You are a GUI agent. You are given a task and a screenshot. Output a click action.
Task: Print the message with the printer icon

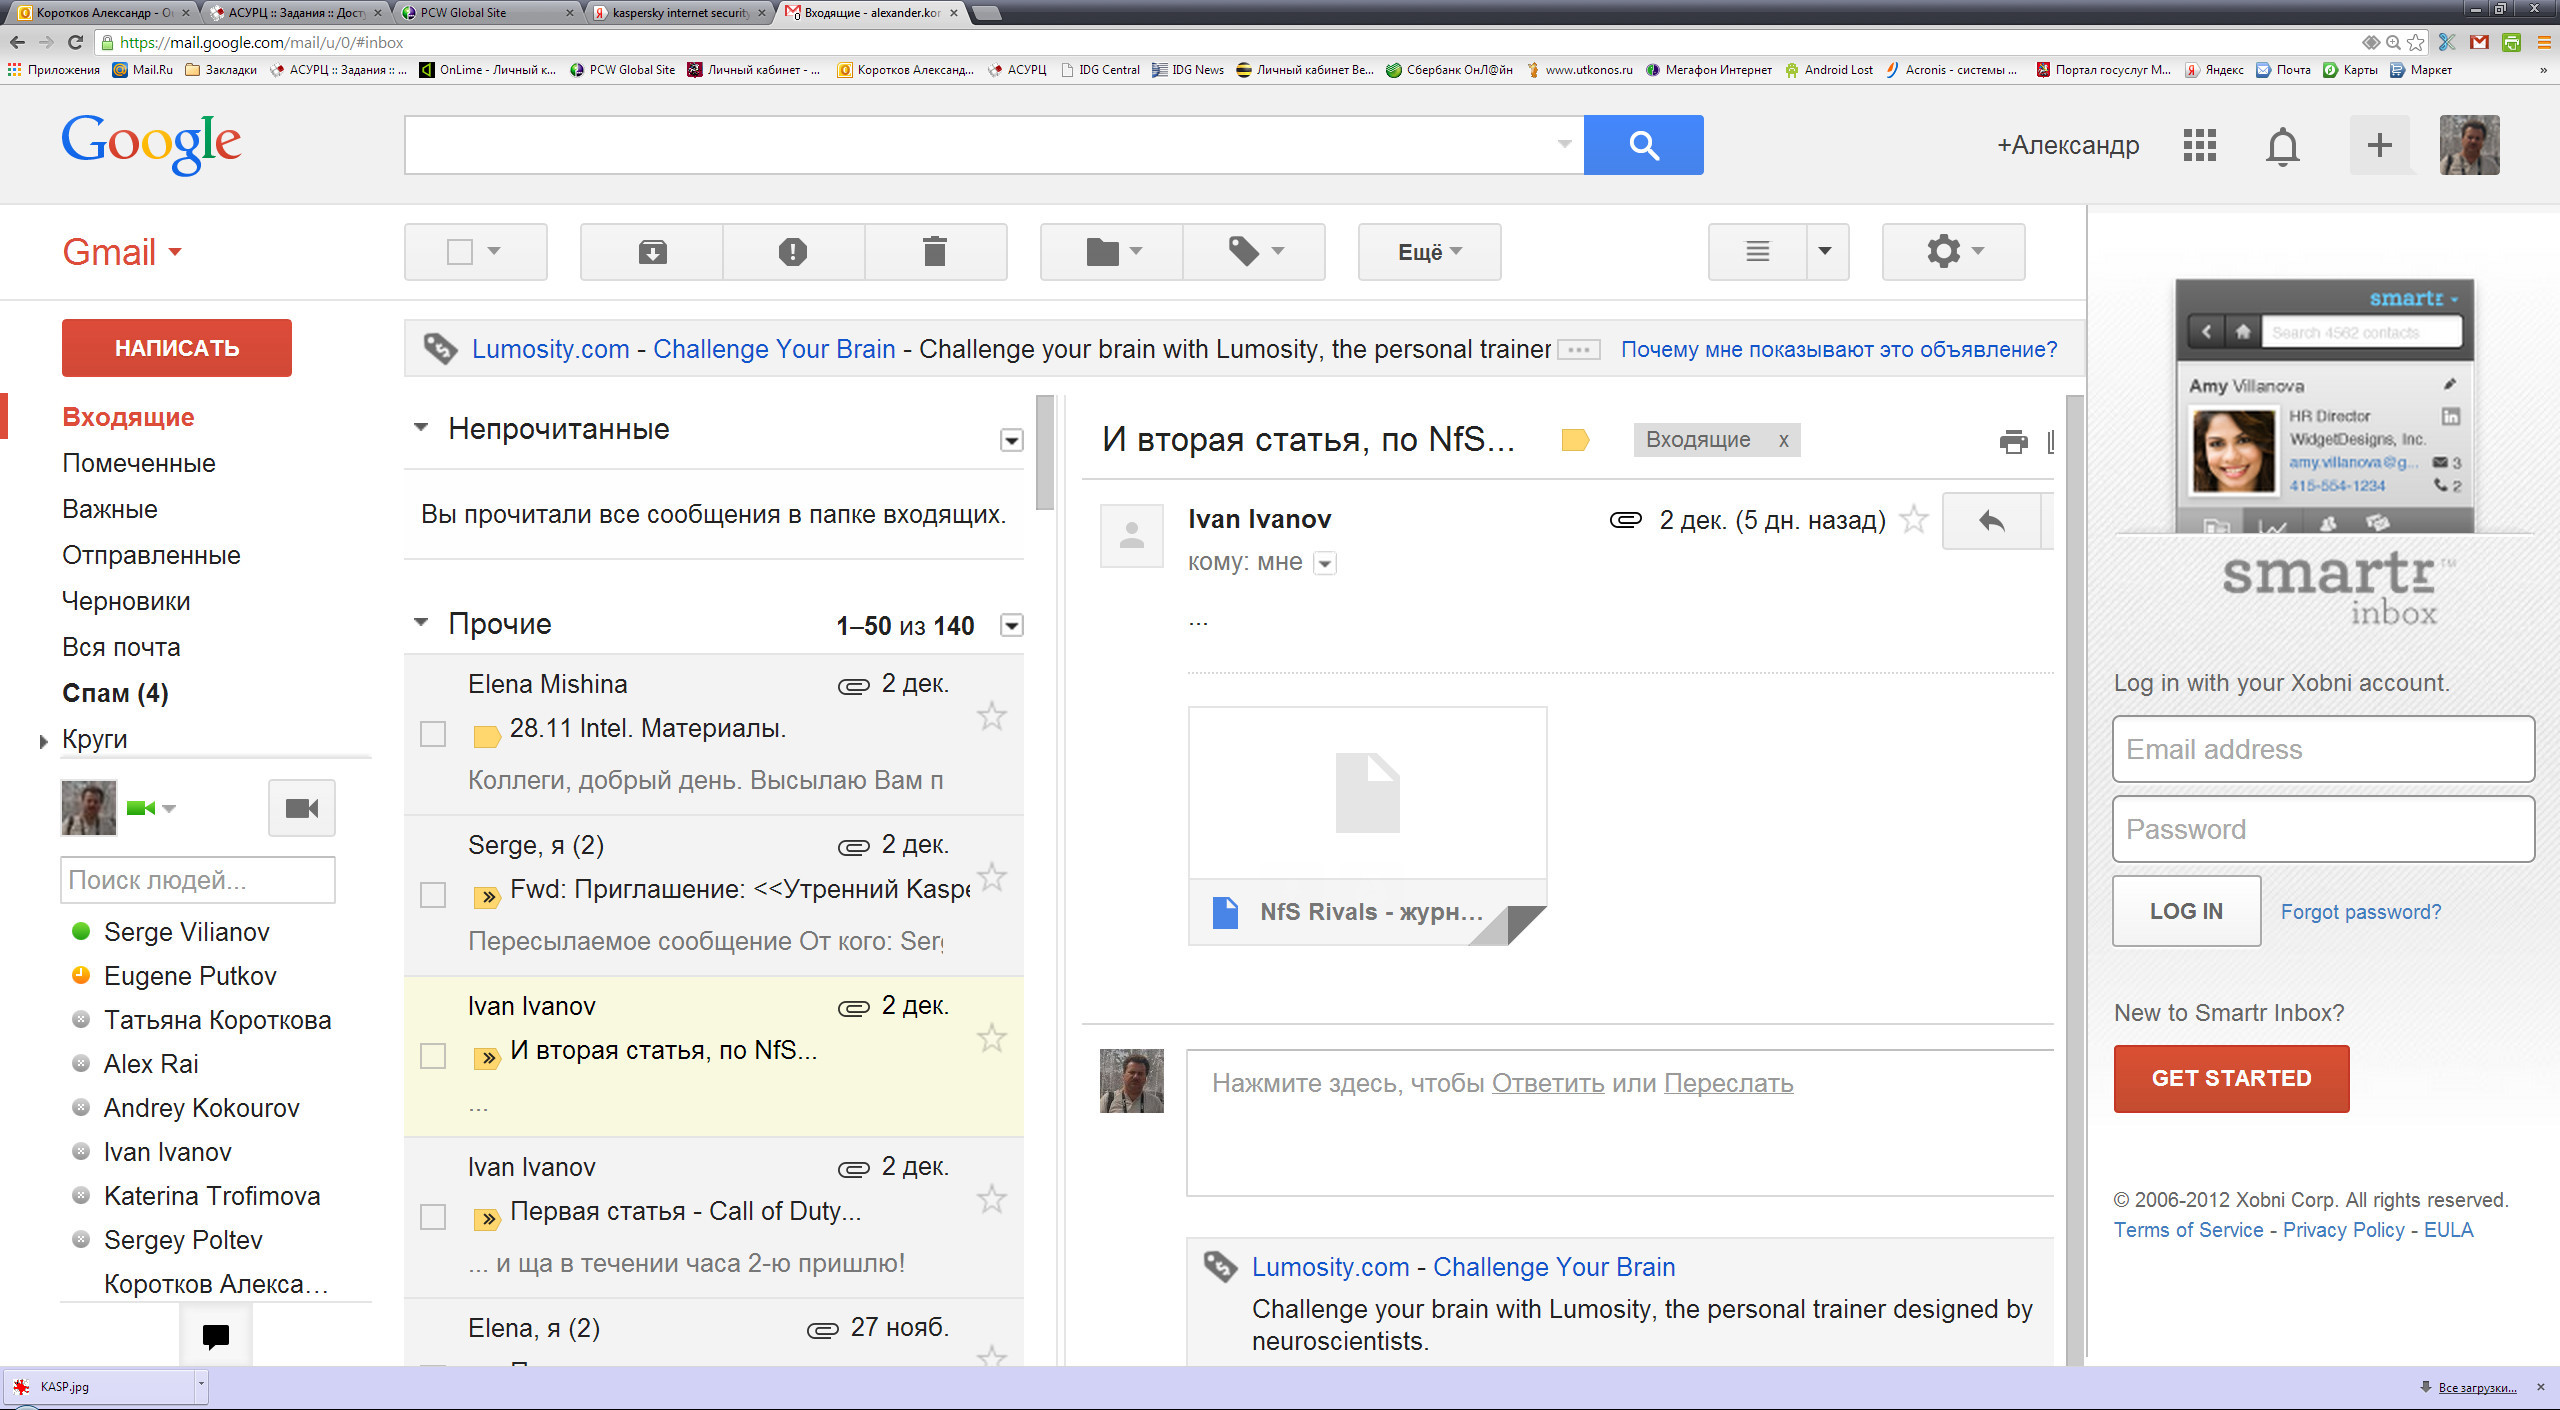tap(2013, 441)
